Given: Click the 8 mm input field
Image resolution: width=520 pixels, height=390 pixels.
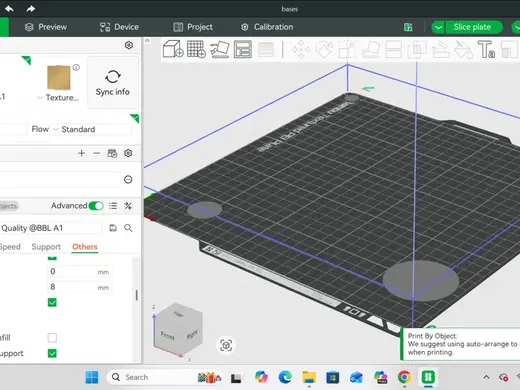Looking at the screenshot, I should pos(80,287).
